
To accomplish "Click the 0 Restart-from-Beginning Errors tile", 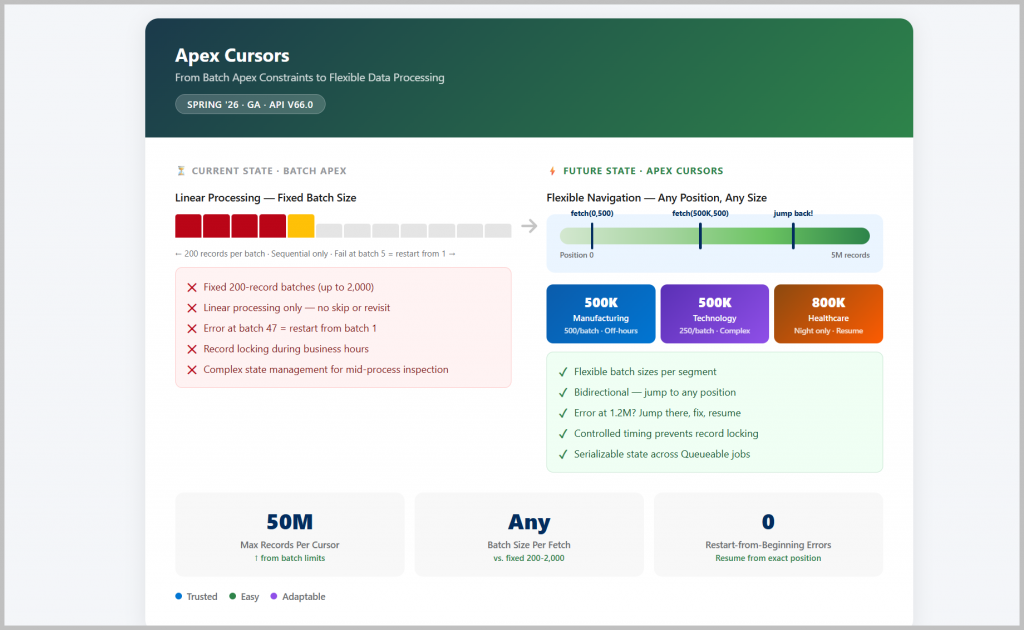I will coord(768,534).
